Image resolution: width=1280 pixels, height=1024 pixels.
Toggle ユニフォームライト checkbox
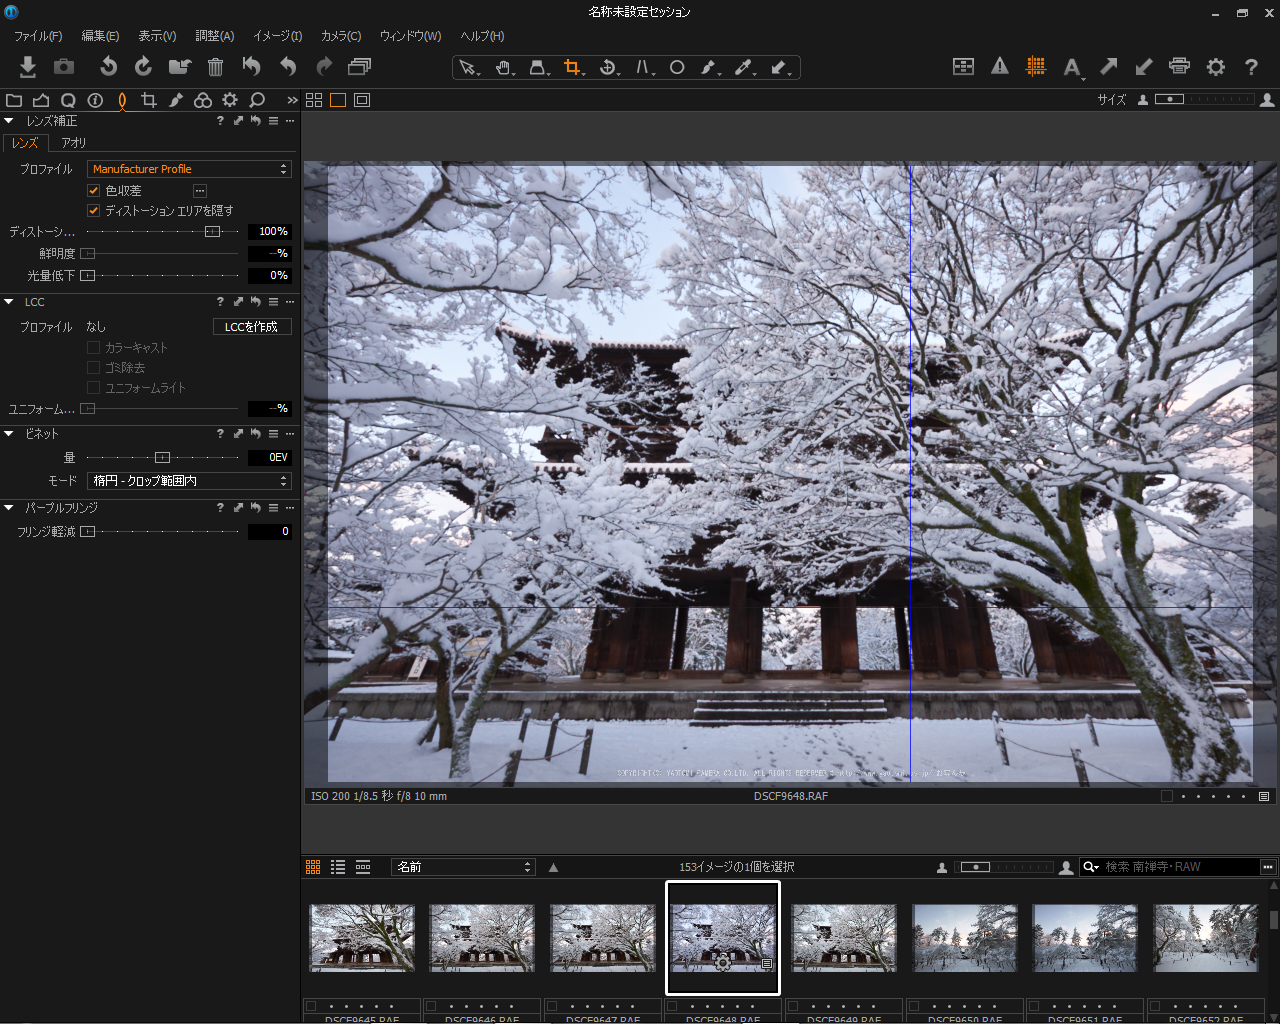click(x=94, y=387)
